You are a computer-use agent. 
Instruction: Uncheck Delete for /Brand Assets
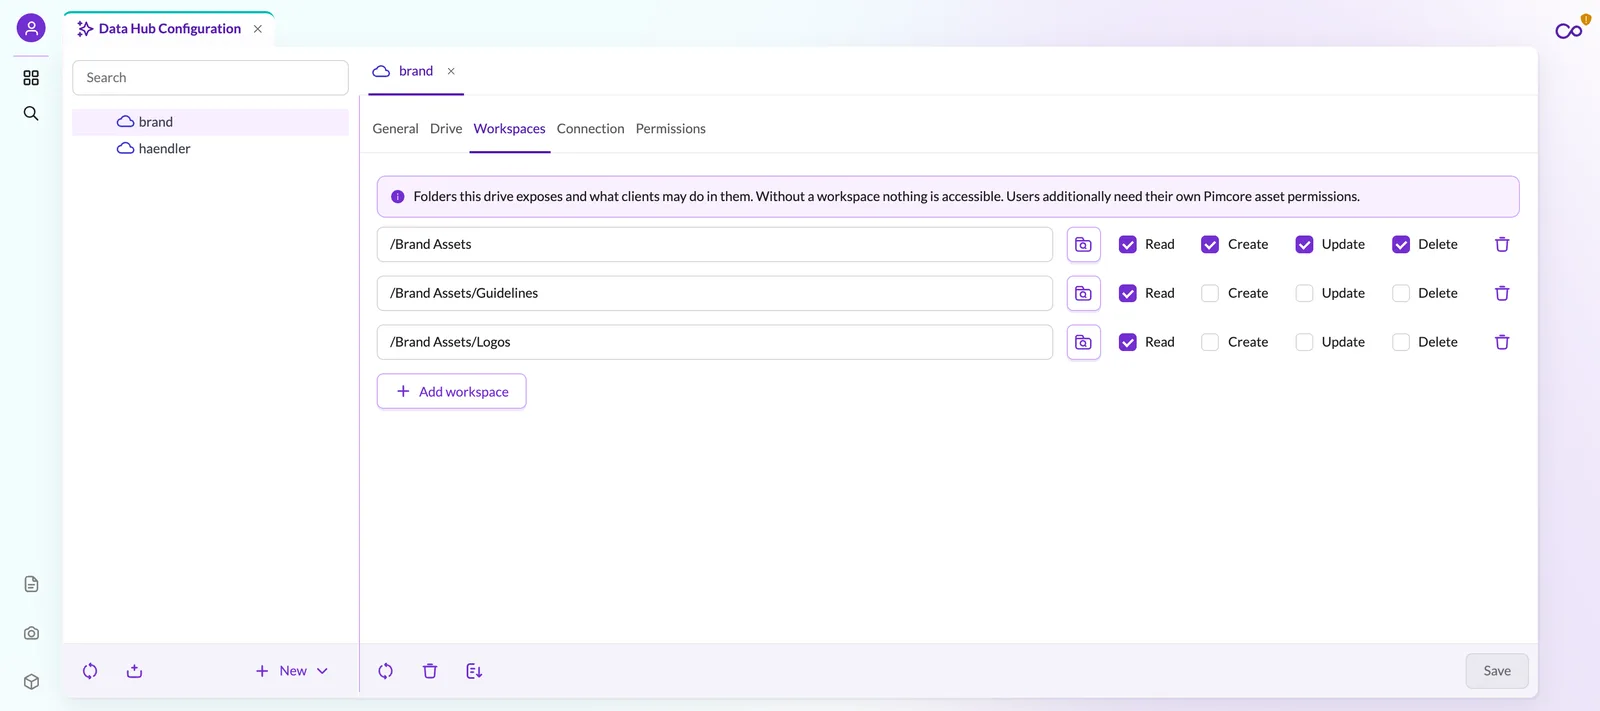pyautogui.click(x=1401, y=245)
